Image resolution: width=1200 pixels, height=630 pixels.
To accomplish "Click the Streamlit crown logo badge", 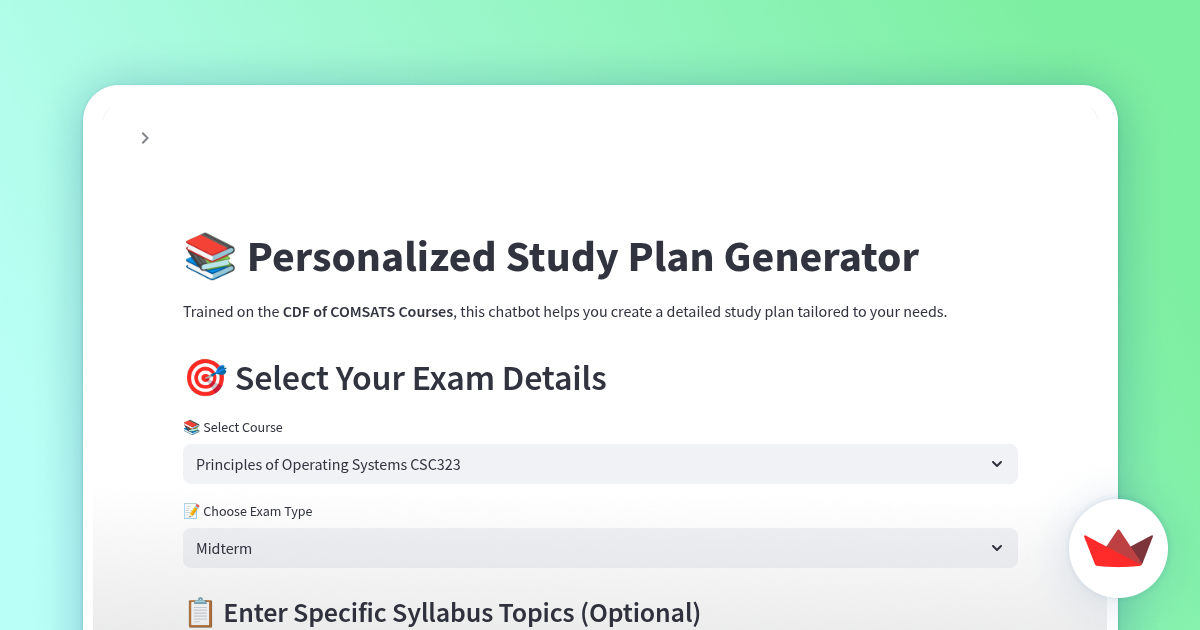I will pyautogui.click(x=1118, y=548).
